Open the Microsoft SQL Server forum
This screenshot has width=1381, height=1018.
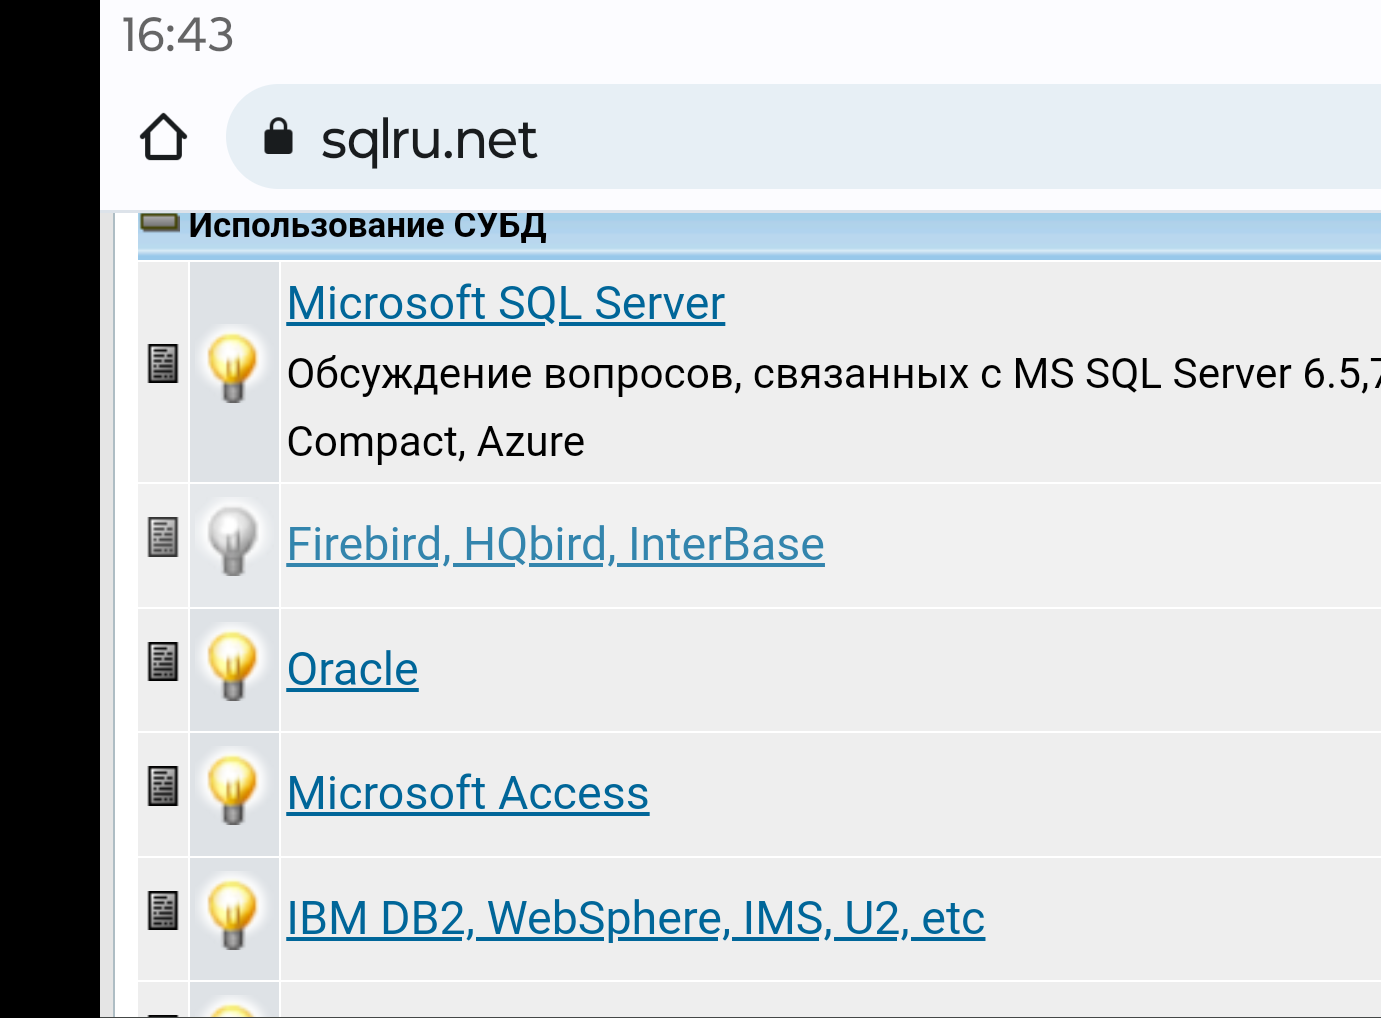click(505, 304)
